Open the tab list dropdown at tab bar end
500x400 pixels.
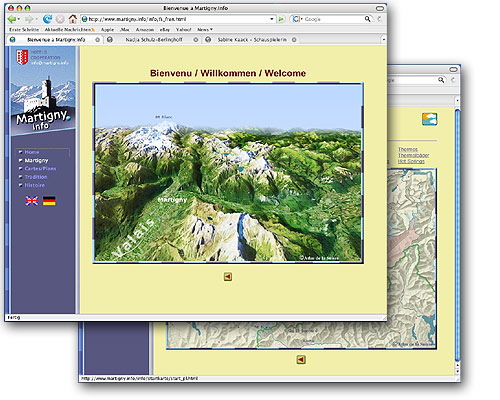(x=384, y=40)
